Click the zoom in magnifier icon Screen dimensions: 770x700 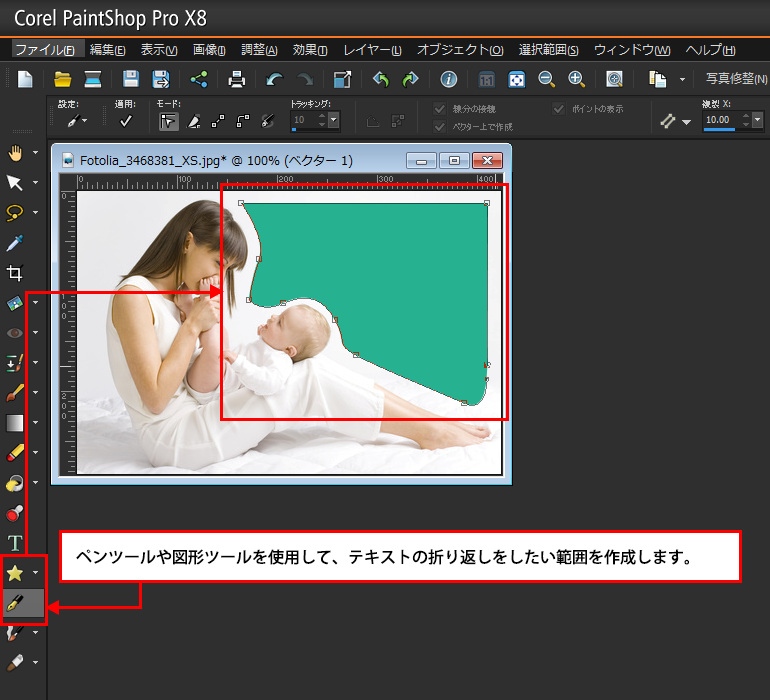point(576,79)
